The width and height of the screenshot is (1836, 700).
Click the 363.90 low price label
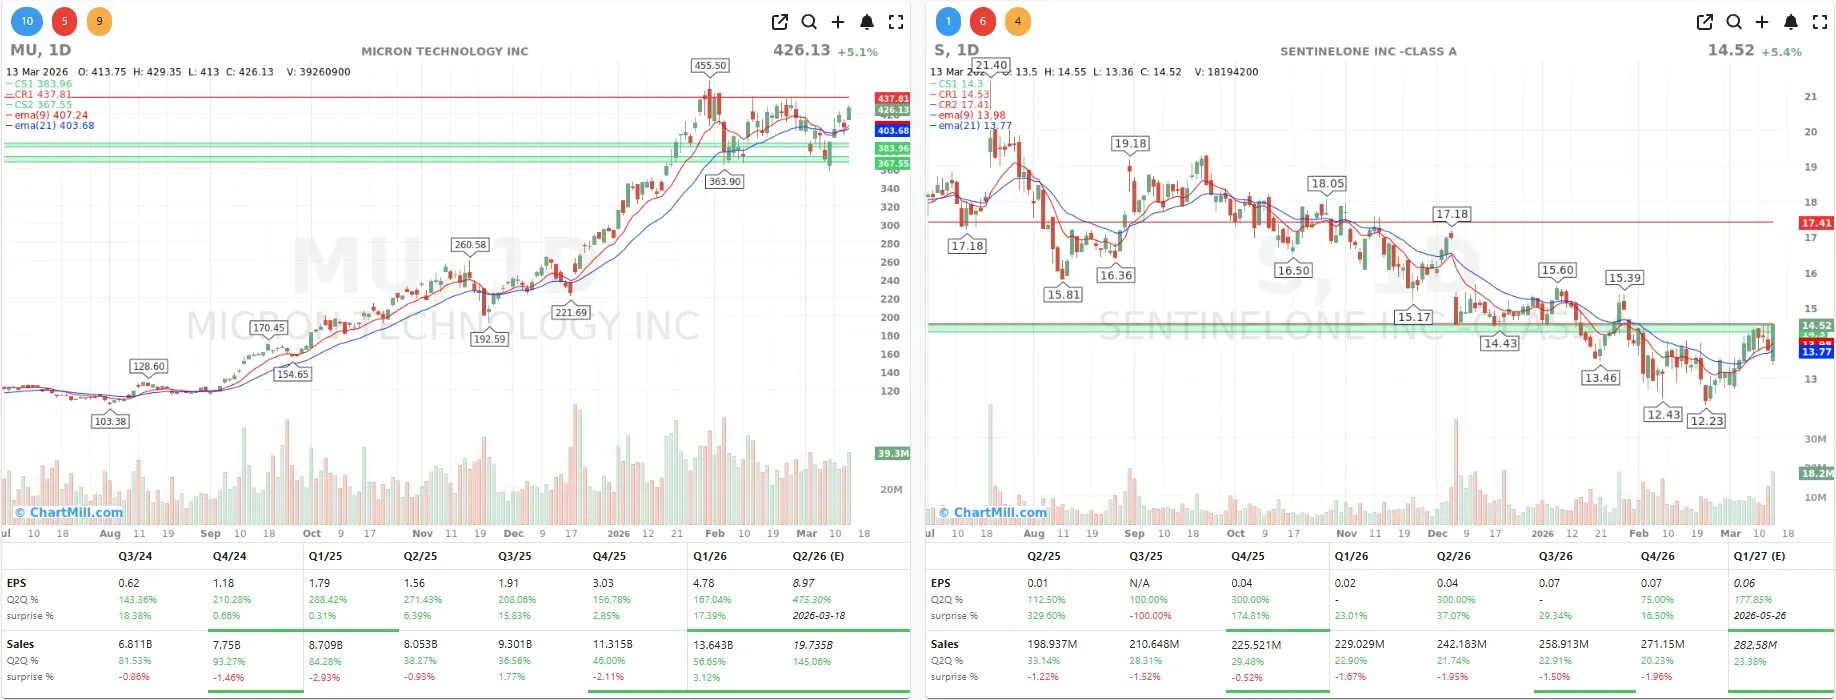pos(724,182)
